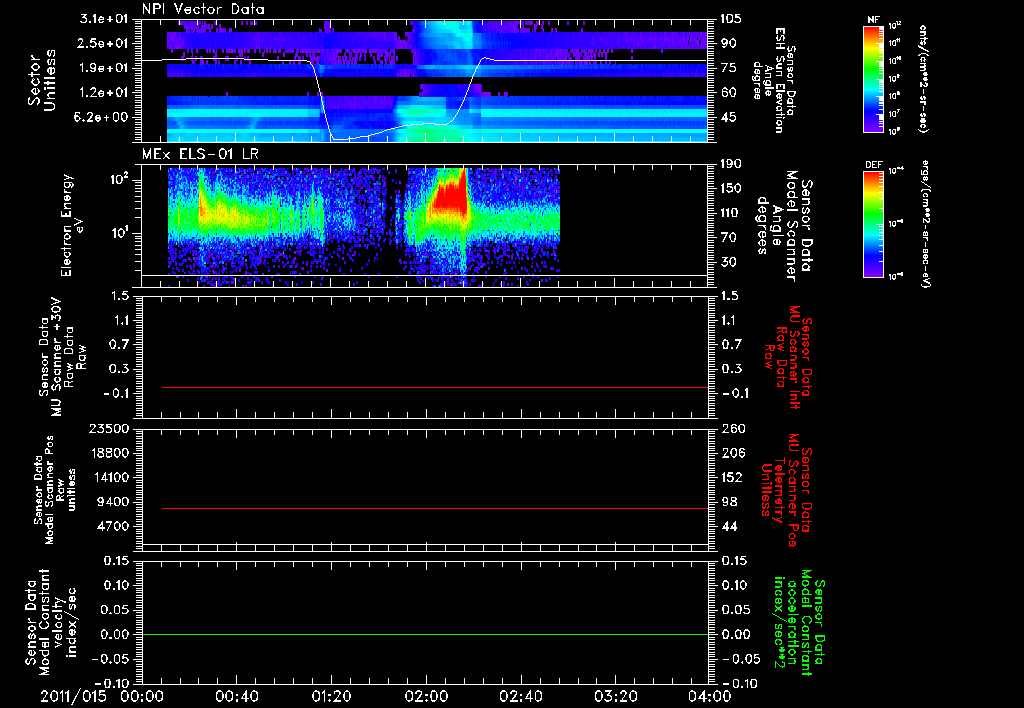This screenshot has height=708, width=1024.
Task: Click the '1.9e+01' sector axis value
Action: point(104,68)
